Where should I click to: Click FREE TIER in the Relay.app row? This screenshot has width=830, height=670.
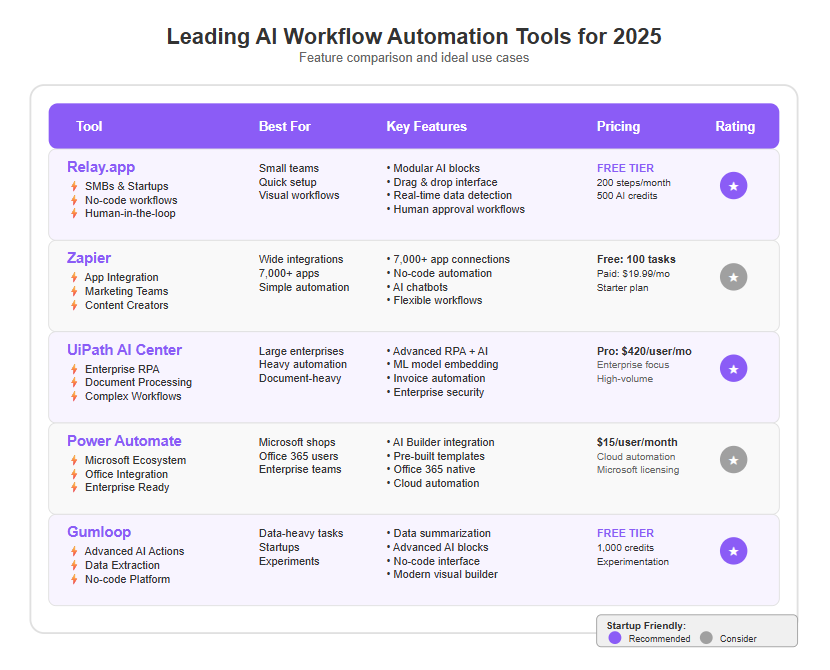pyautogui.click(x=625, y=168)
